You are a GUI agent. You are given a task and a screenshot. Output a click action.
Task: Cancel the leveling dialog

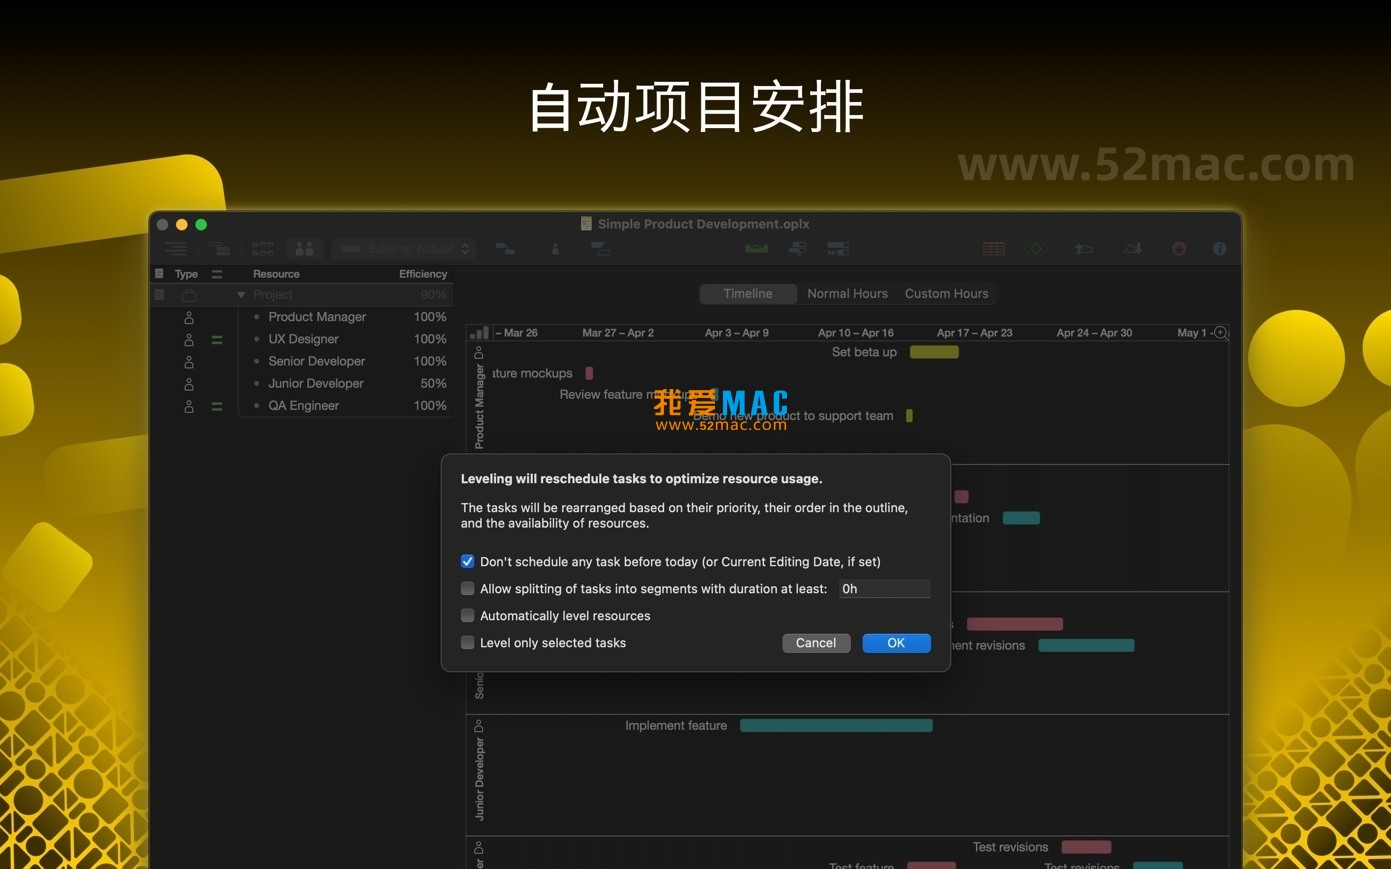816,643
